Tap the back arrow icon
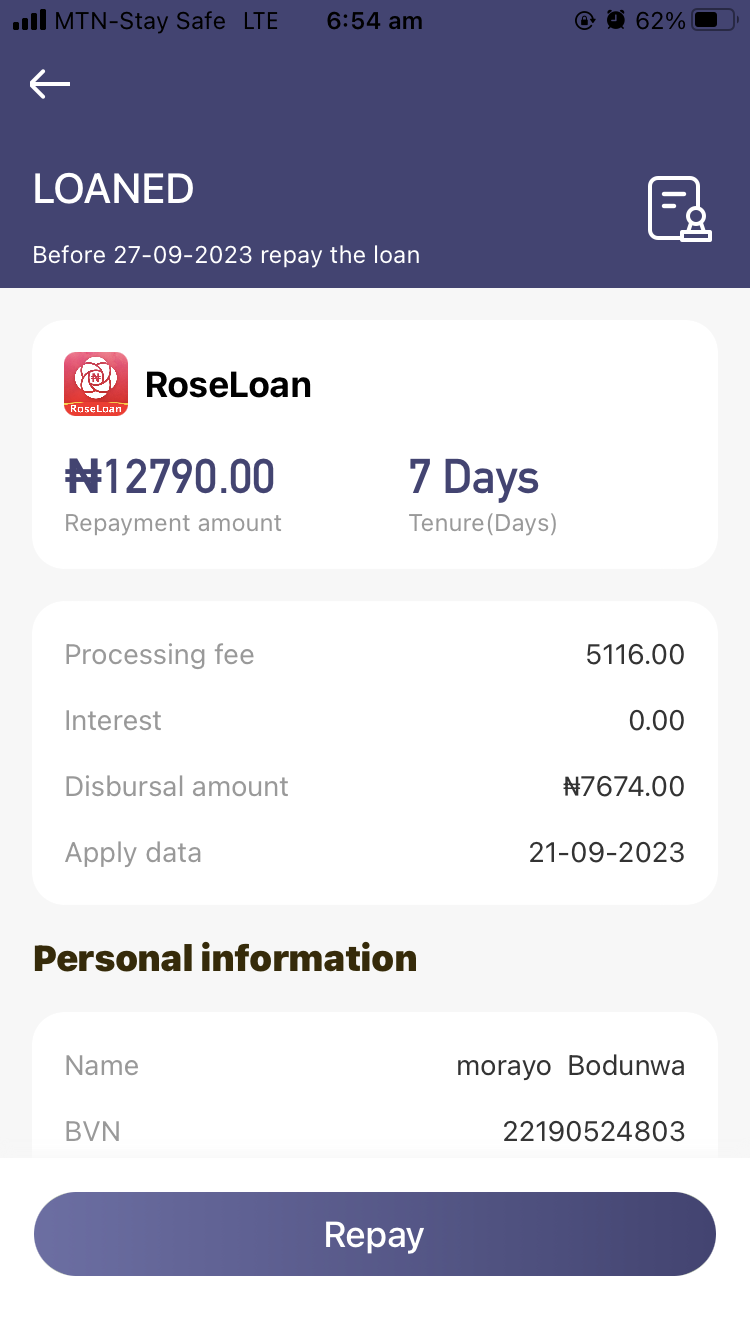Screen dimensions: 750x1334 (50, 84)
